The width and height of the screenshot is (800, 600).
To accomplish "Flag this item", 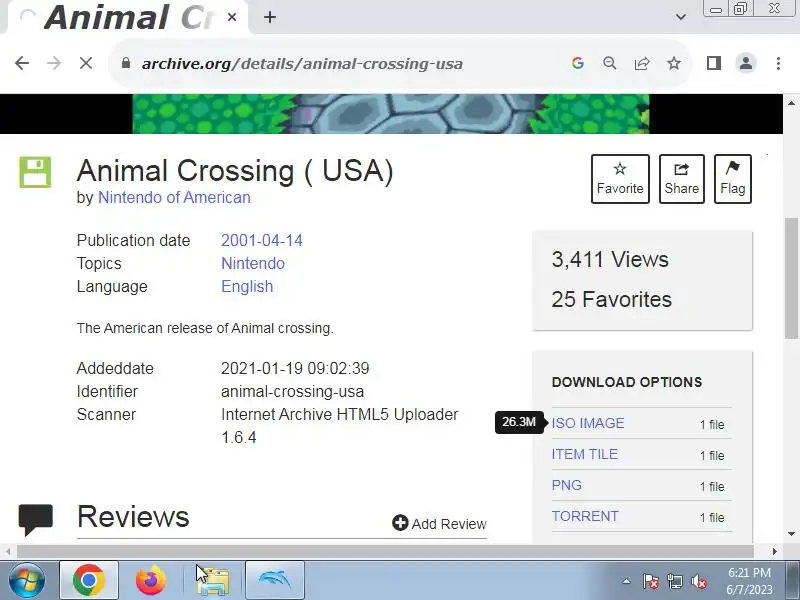I will [x=733, y=179].
